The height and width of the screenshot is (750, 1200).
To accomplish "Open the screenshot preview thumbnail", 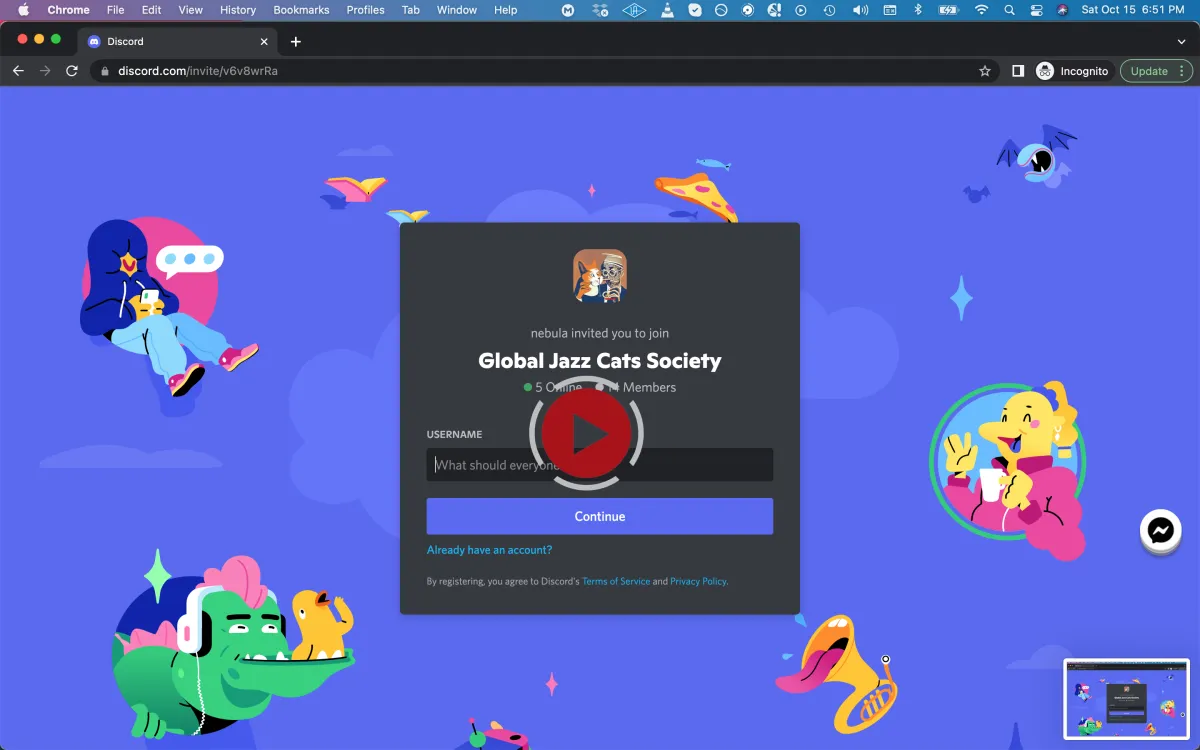I will (1126, 698).
